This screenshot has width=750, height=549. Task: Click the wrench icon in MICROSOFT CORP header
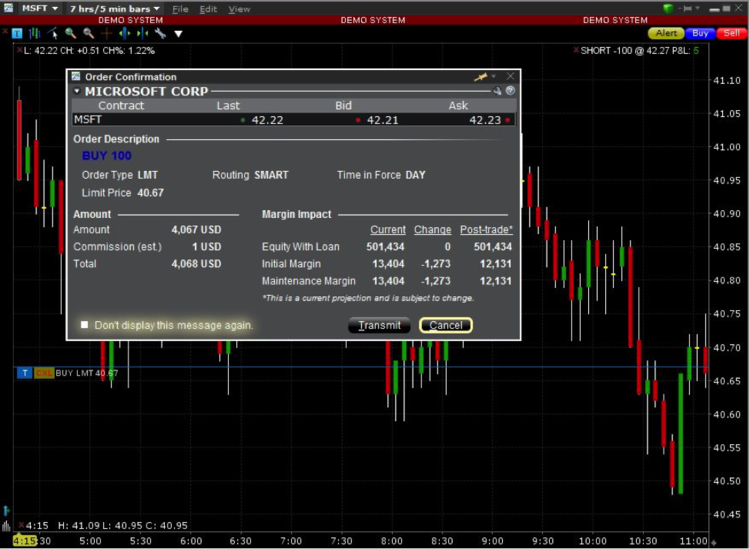pos(497,90)
